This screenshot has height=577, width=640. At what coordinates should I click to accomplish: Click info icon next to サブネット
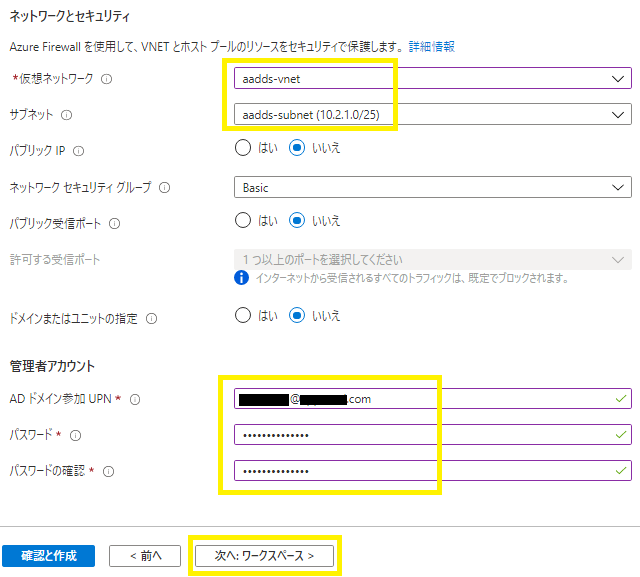[67, 115]
